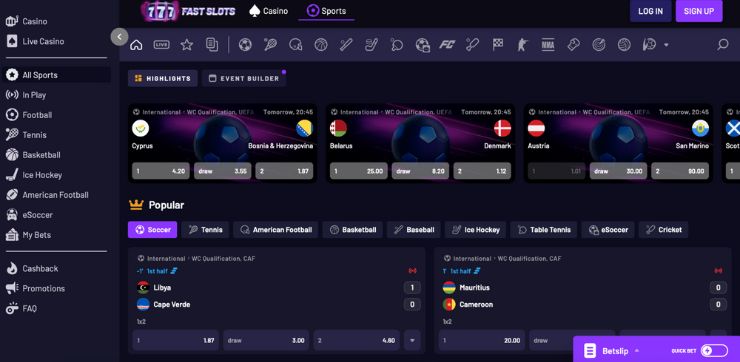This screenshot has width=740, height=362.
Task: Open favorites star icon
Action: pos(187,45)
